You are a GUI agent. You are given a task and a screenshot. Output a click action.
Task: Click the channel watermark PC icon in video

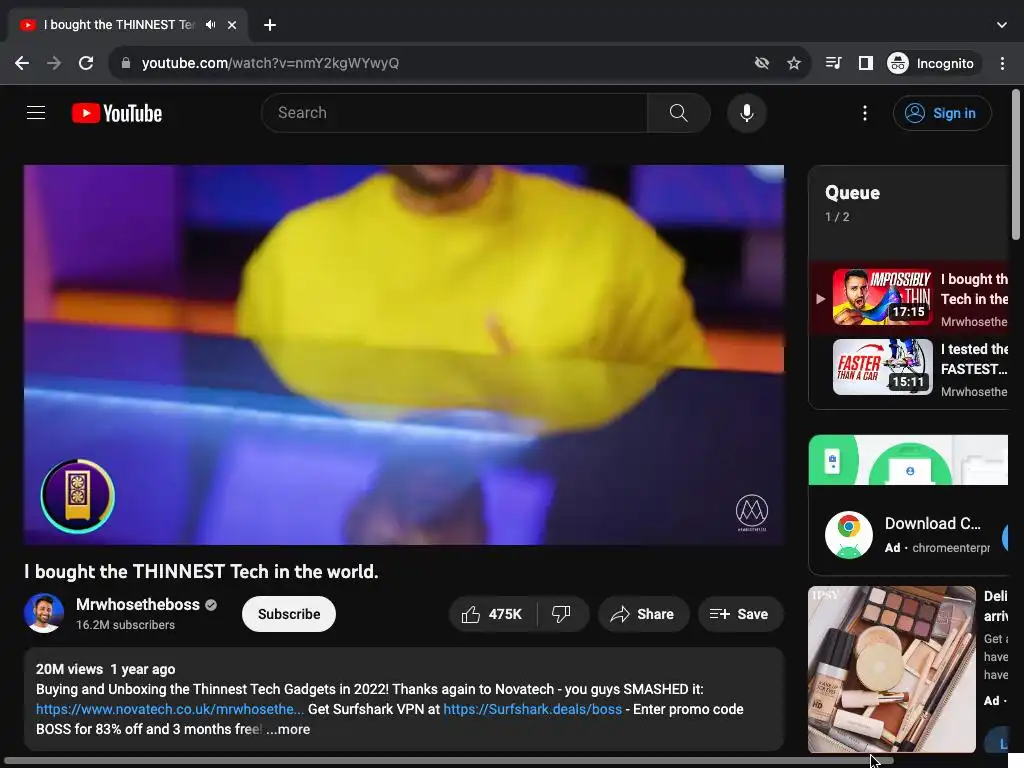78,496
